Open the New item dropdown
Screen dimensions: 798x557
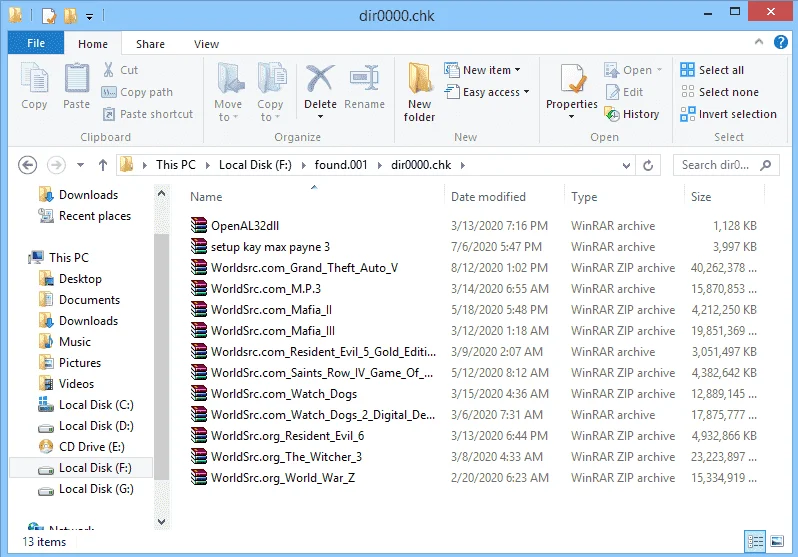[482, 70]
